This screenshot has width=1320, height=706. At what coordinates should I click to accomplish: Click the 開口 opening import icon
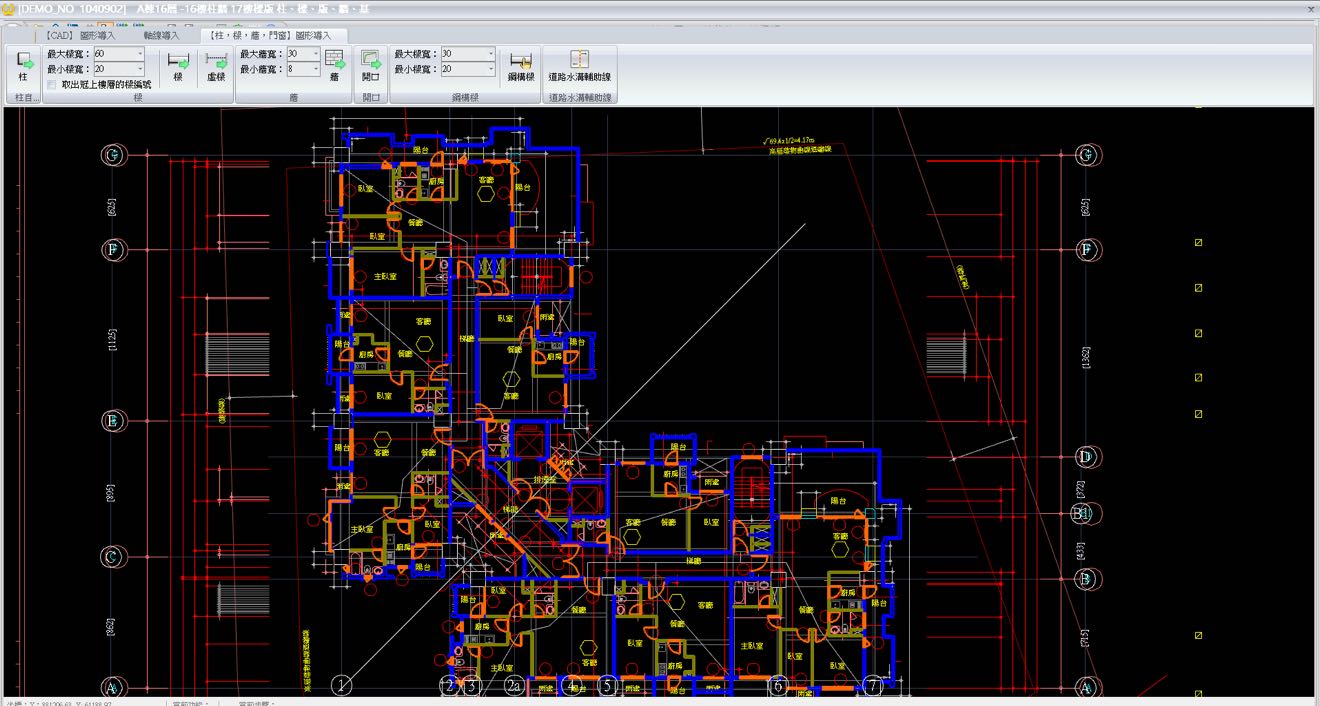(x=371, y=64)
